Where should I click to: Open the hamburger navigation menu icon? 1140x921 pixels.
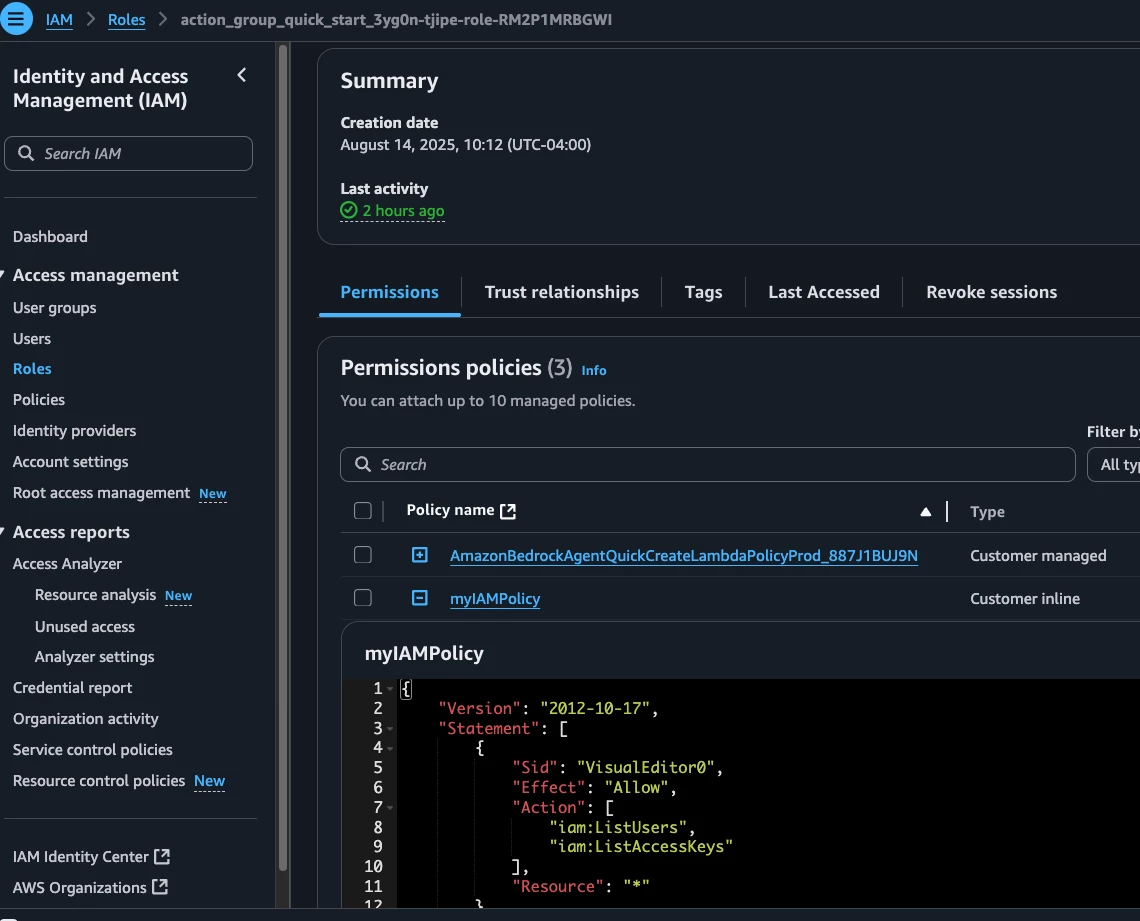point(15,19)
